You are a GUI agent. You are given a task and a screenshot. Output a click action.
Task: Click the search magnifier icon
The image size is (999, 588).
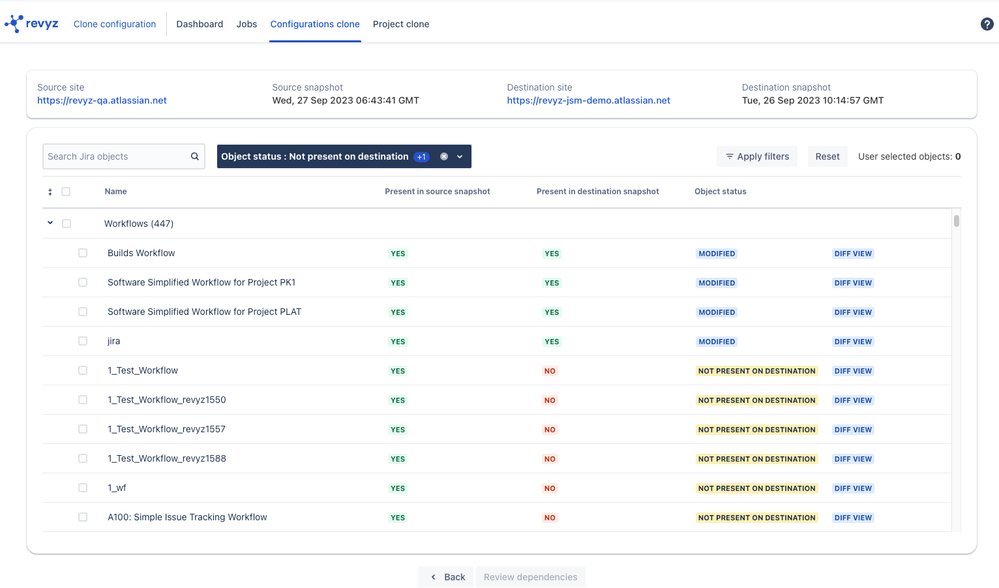point(194,156)
